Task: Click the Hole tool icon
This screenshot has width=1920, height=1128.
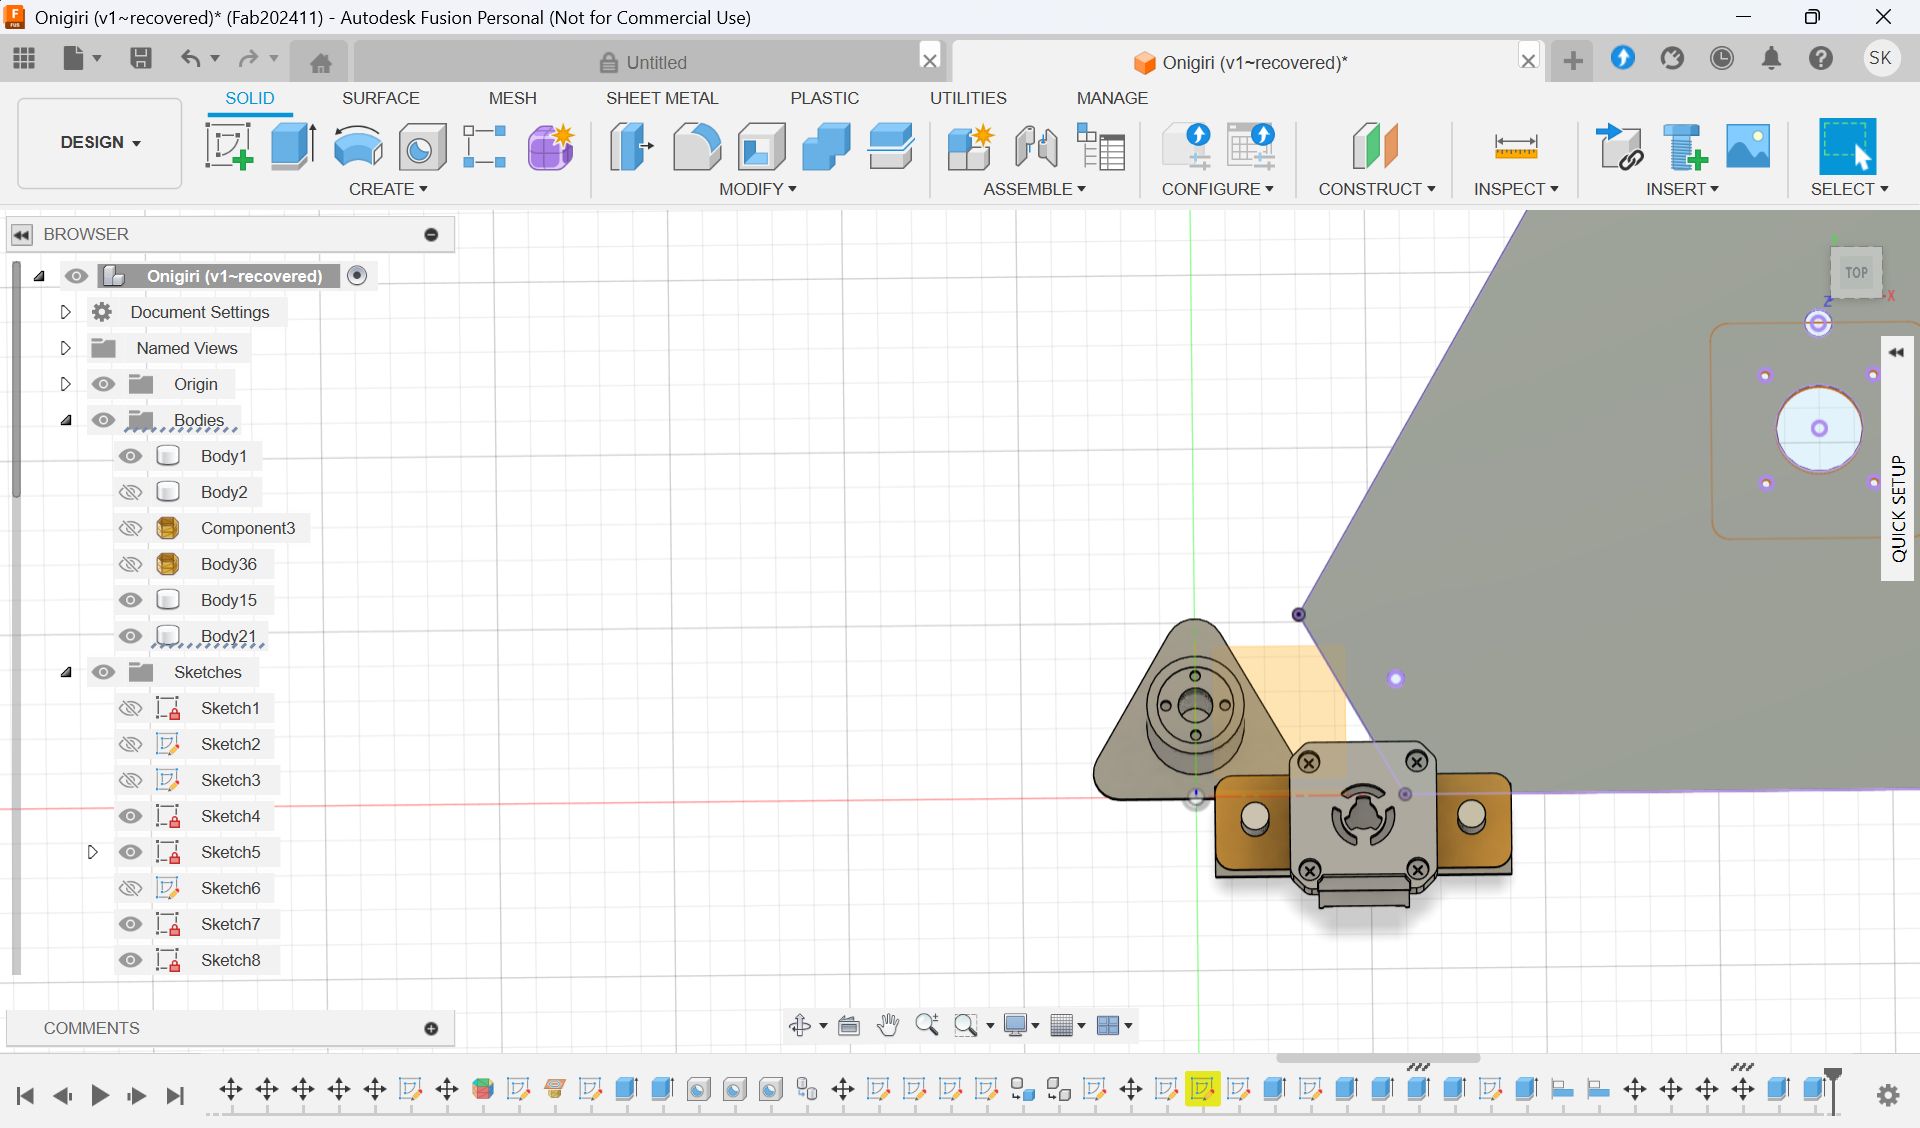Action: click(x=421, y=146)
